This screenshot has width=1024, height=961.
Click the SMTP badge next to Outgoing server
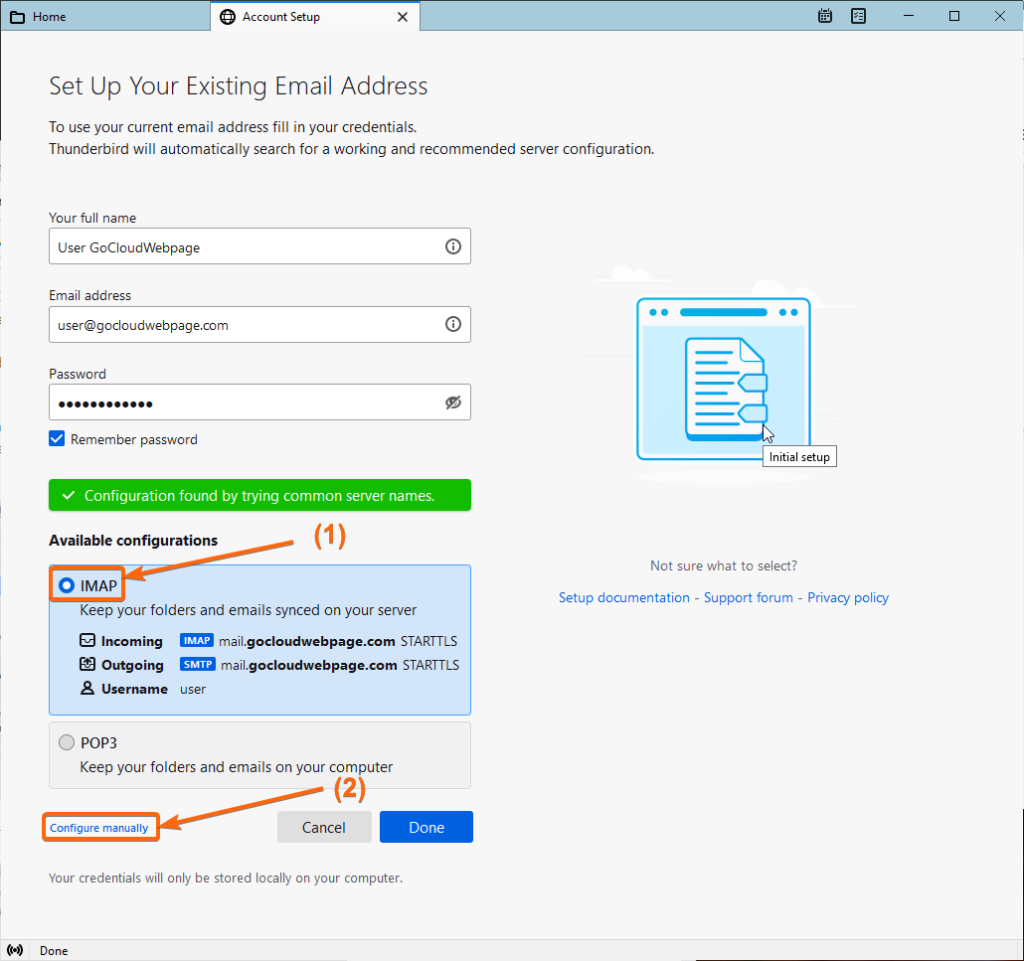click(x=197, y=664)
